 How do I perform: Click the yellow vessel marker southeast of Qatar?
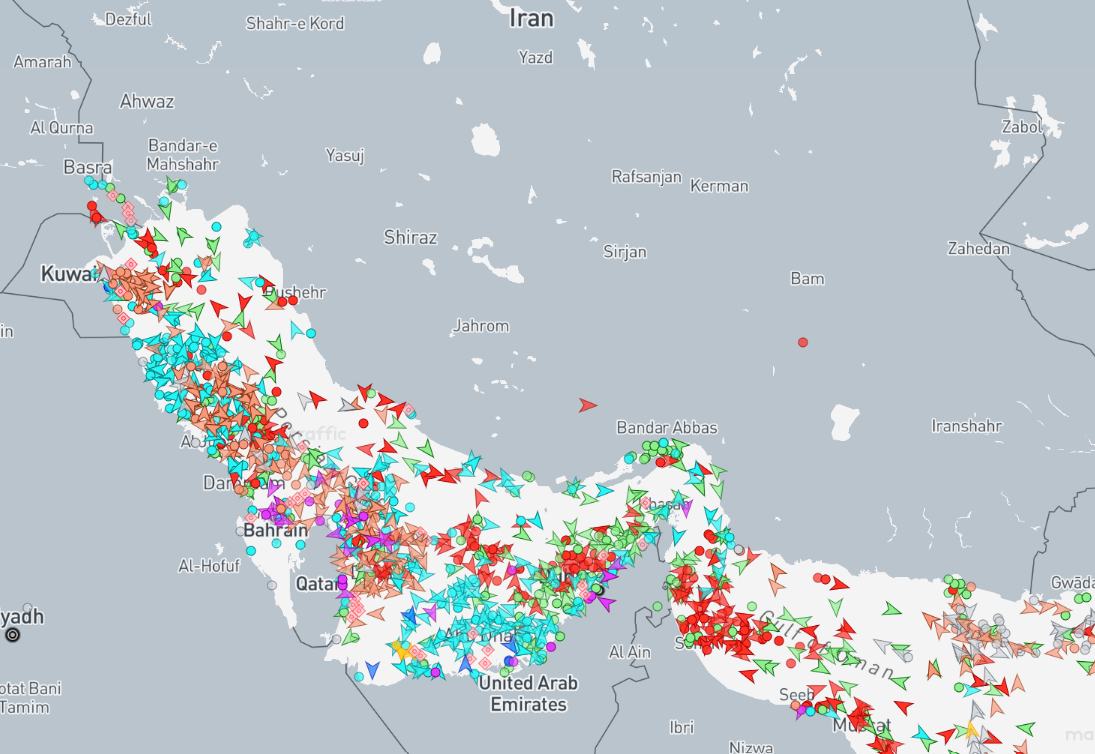[x=401, y=649]
